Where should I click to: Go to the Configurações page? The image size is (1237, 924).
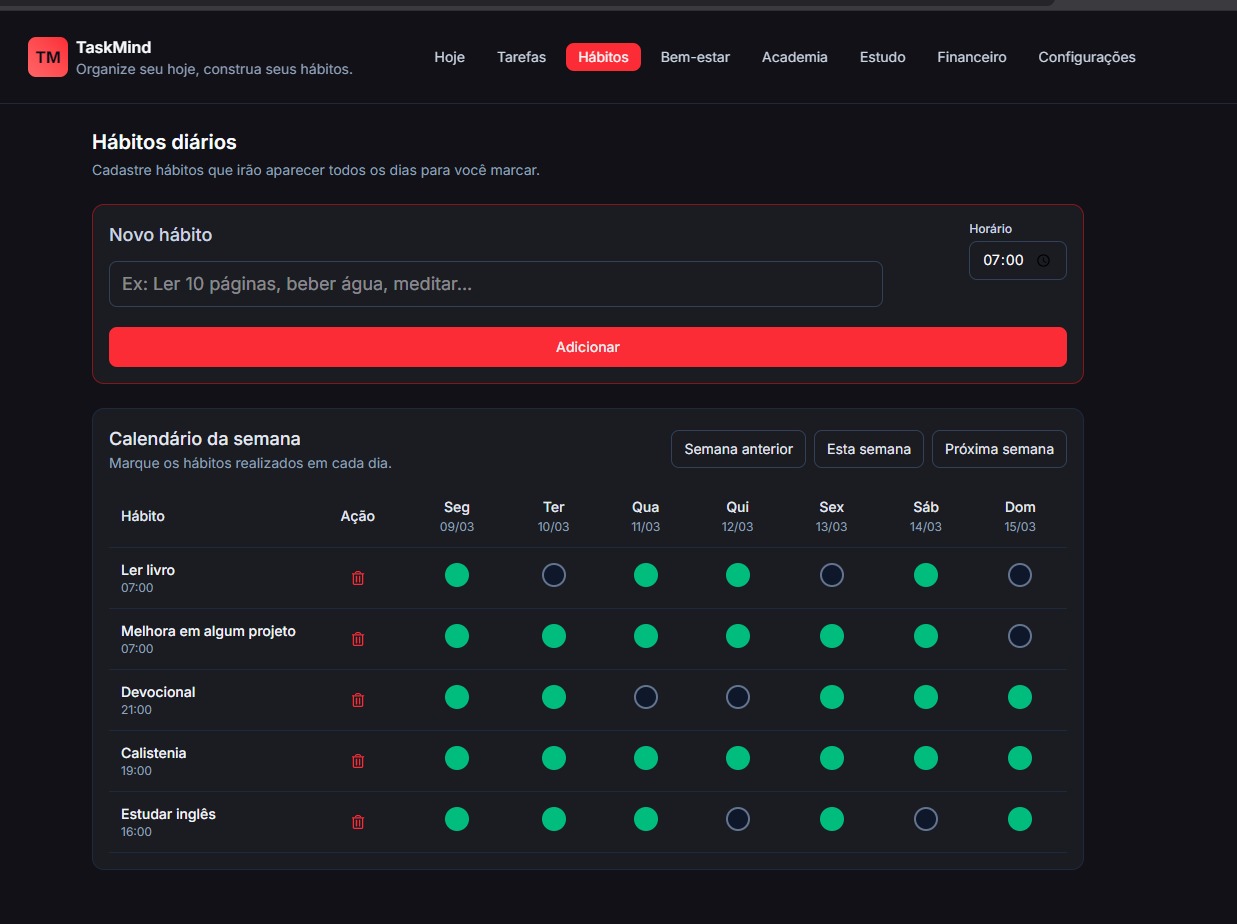[1086, 57]
